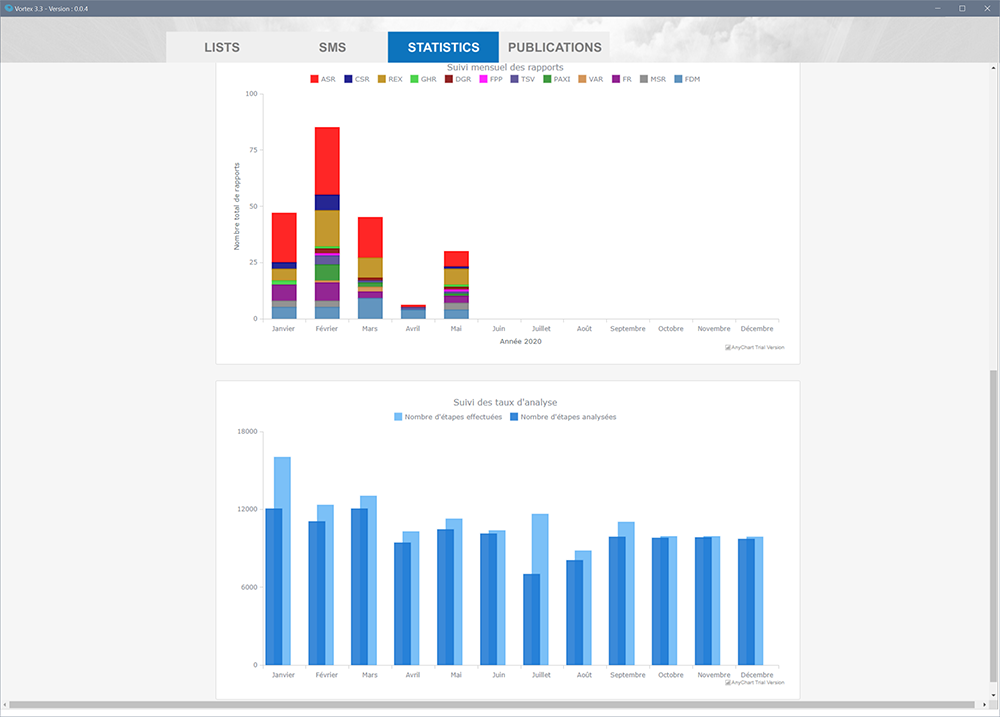
Task: Click the VAR legend marker
Action: click(583, 79)
